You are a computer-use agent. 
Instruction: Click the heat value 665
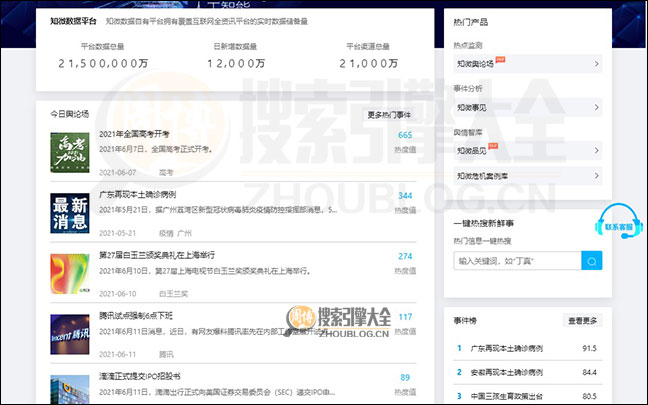click(x=405, y=135)
